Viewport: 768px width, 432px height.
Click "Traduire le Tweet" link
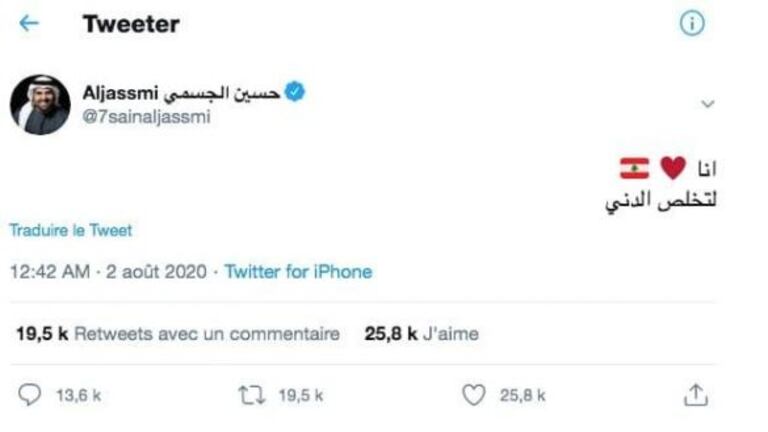(x=71, y=230)
